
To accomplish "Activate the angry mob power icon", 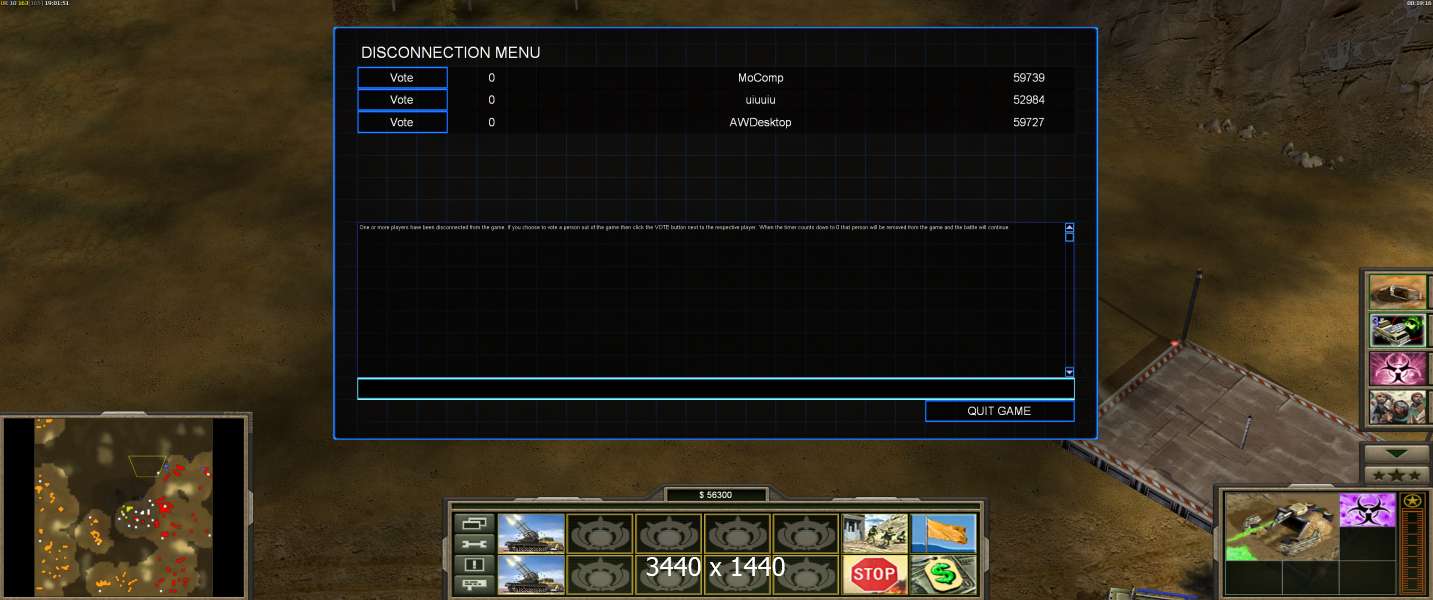I will (1398, 406).
